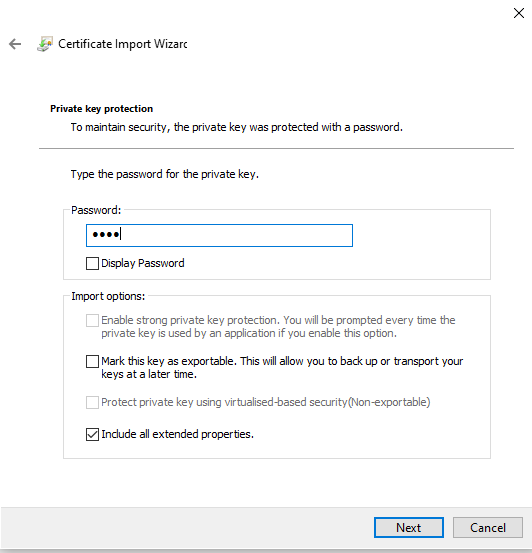Screen dimensions: 532x553
Task: Go back using the left arrow icon
Action: pyautogui.click(x=15, y=44)
